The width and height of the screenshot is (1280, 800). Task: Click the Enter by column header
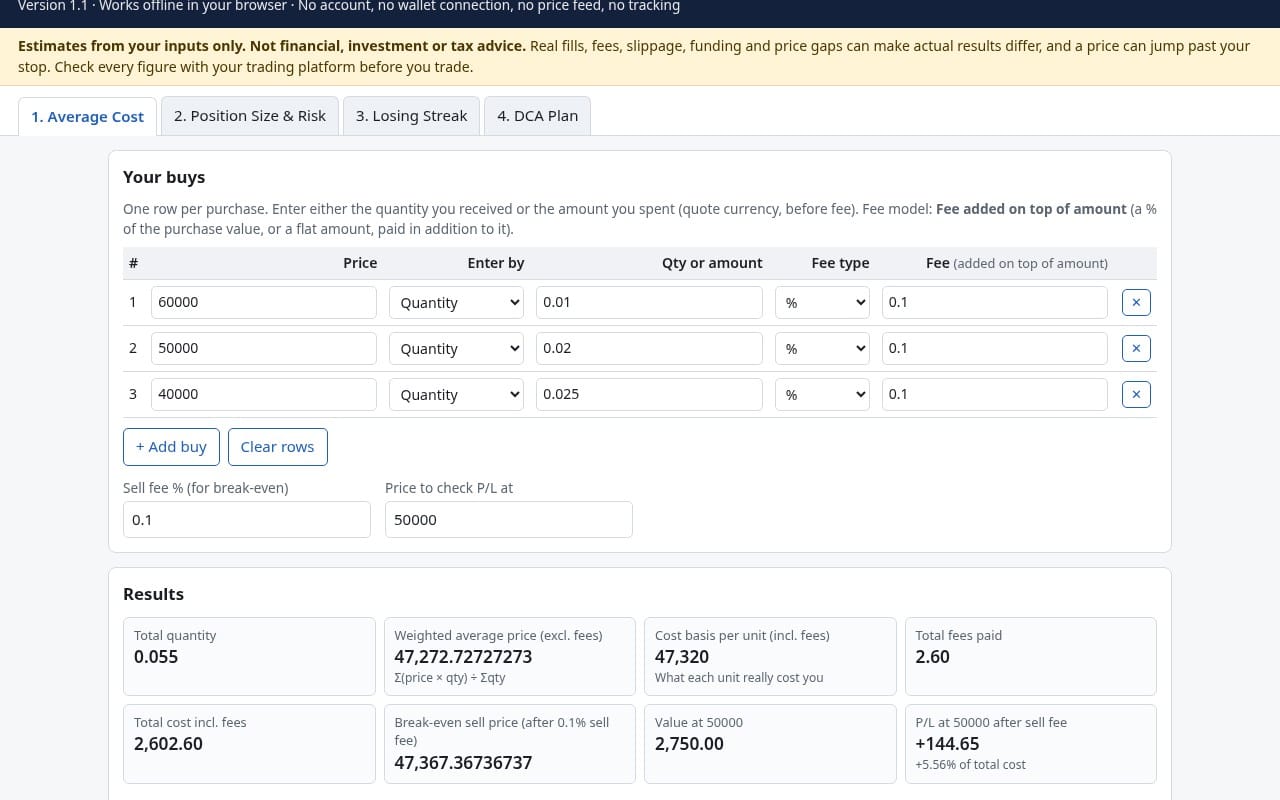coord(496,263)
